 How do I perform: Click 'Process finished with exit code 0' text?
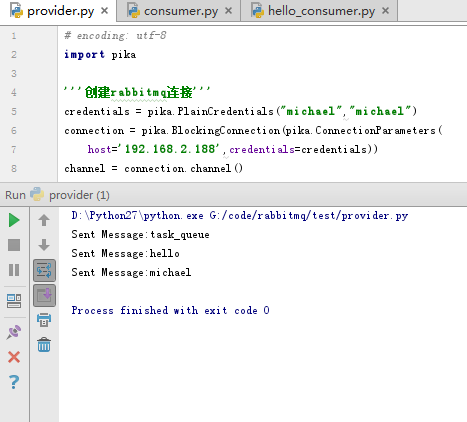(x=170, y=311)
